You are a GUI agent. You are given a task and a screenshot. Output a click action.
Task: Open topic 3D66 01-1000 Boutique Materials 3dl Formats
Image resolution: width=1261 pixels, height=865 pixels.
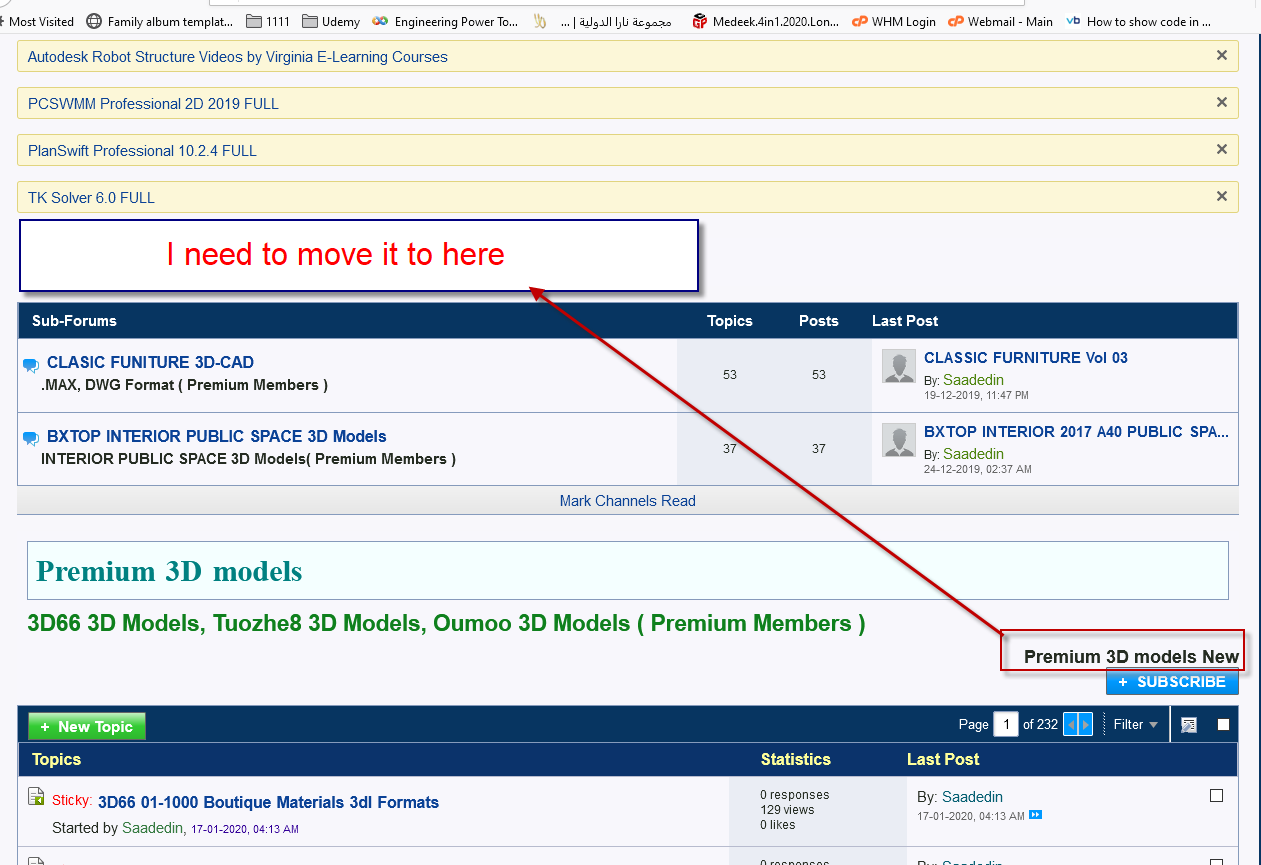(268, 802)
